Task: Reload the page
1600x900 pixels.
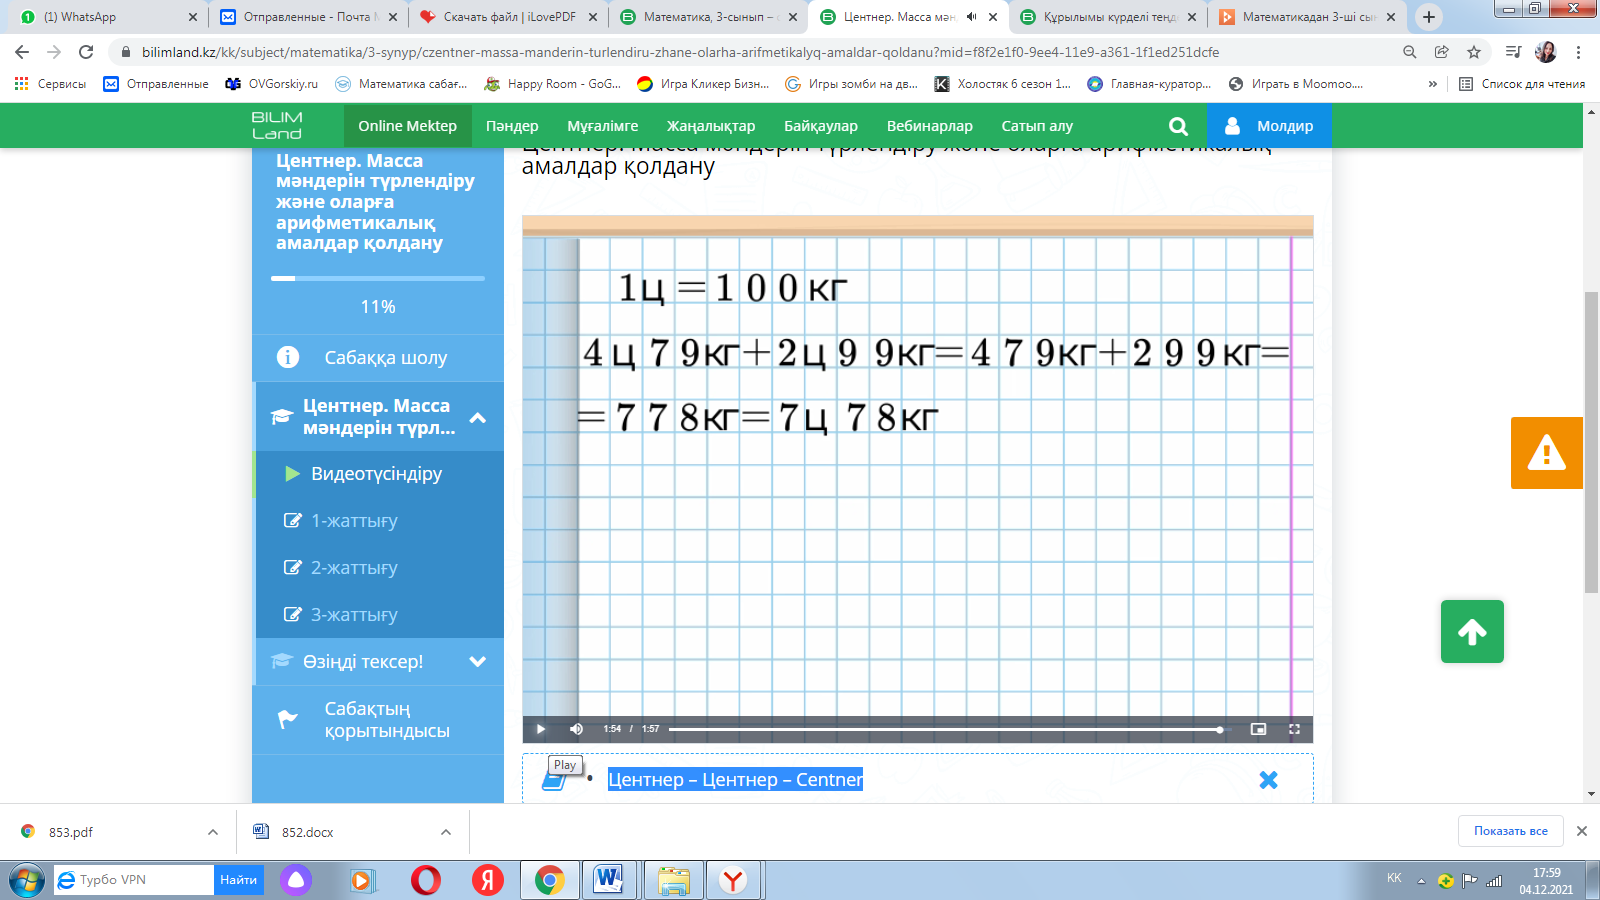Action: (x=86, y=52)
